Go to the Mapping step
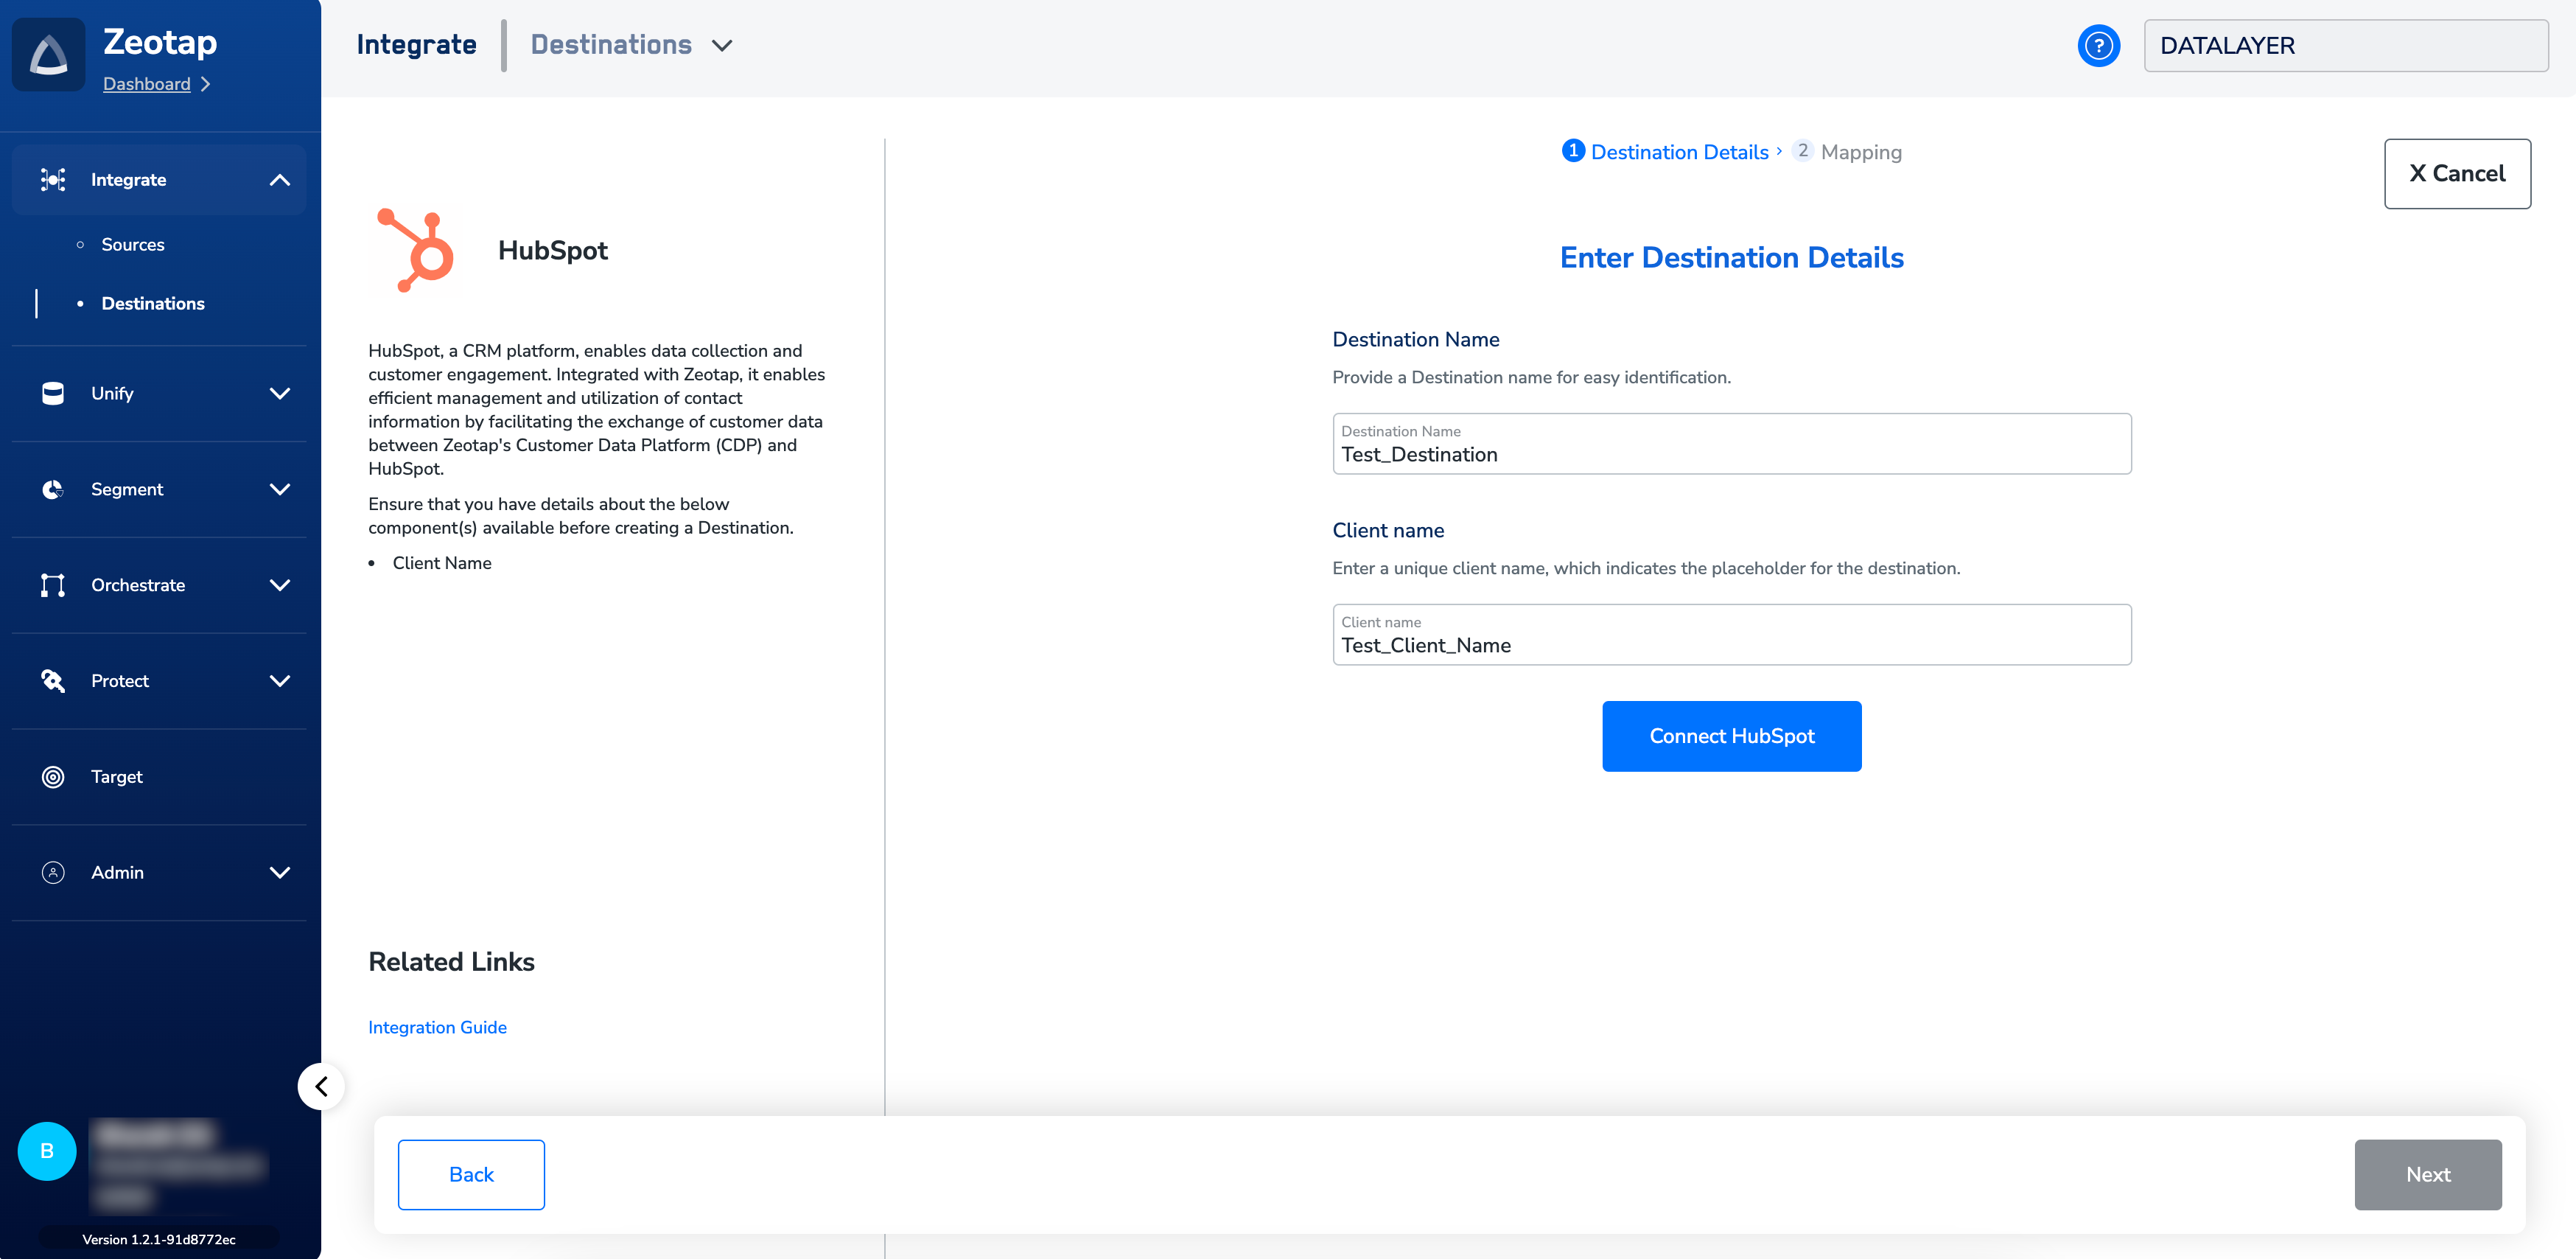Screen dimensions: 2576x1259 click(1860, 152)
